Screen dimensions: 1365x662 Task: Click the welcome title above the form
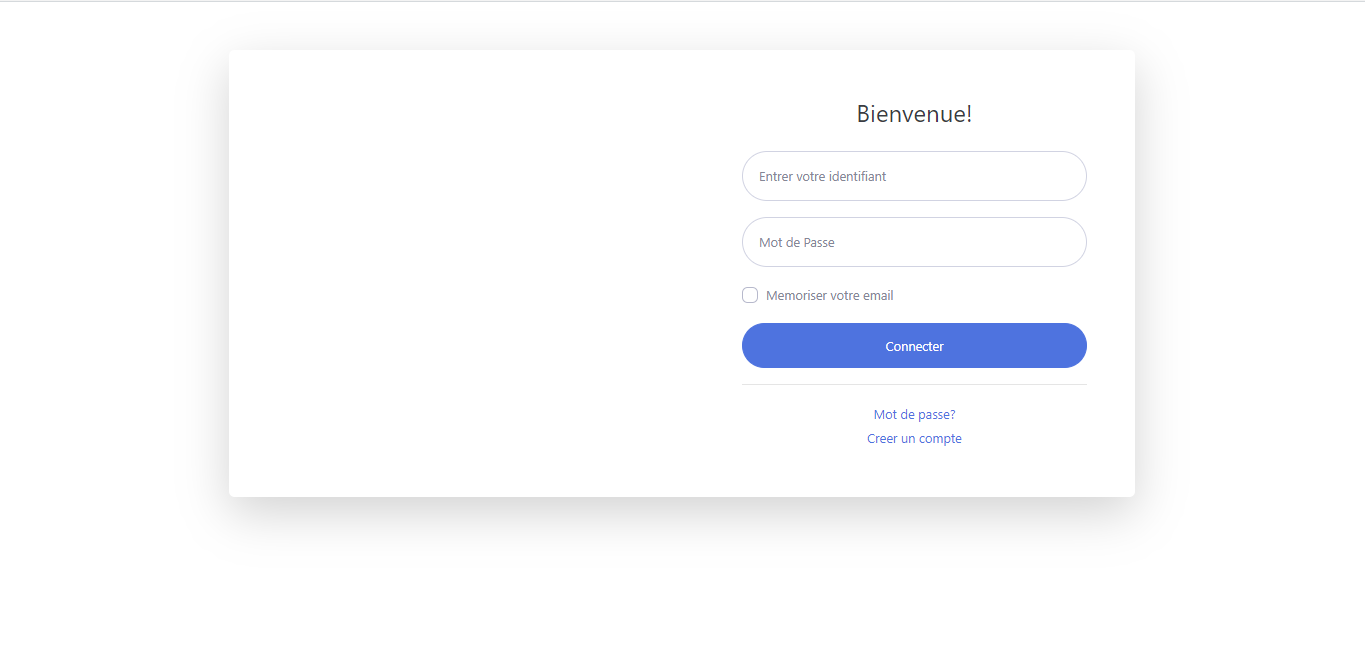tap(914, 114)
